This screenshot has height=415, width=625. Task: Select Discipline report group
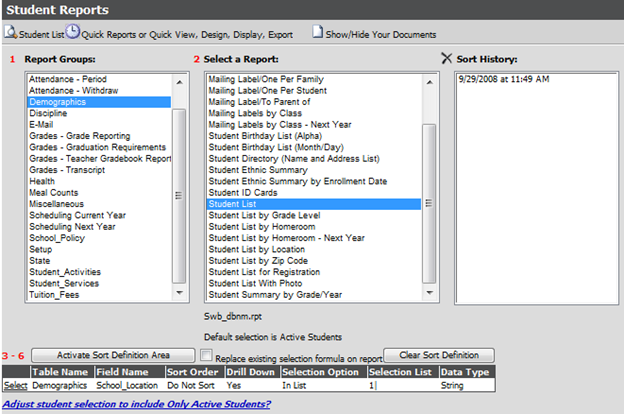pyautogui.click(x=99, y=113)
